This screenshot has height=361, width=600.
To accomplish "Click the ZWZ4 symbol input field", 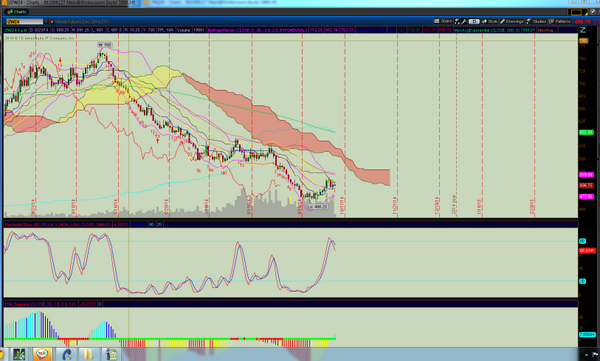I will point(24,21).
